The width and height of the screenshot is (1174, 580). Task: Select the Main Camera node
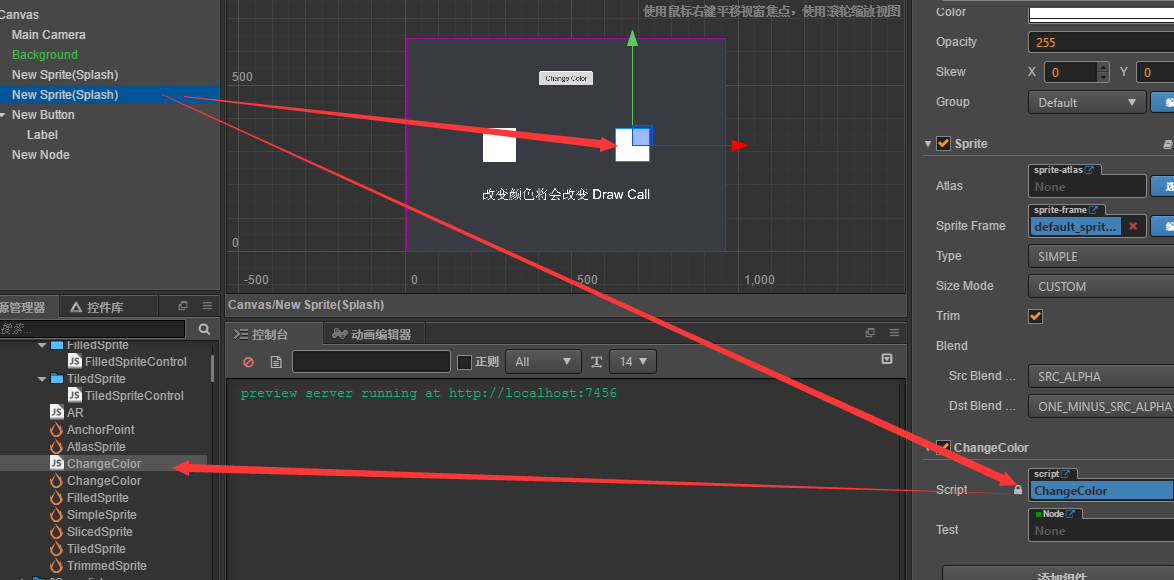click(x=49, y=34)
